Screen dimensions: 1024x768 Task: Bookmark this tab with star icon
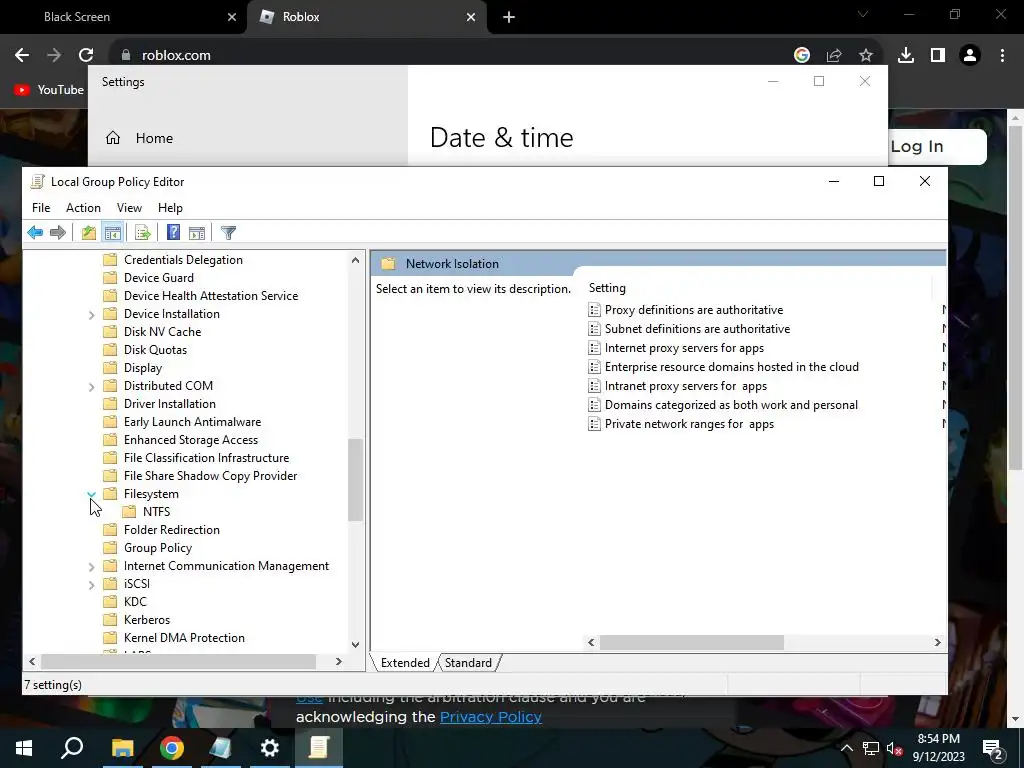pos(865,56)
